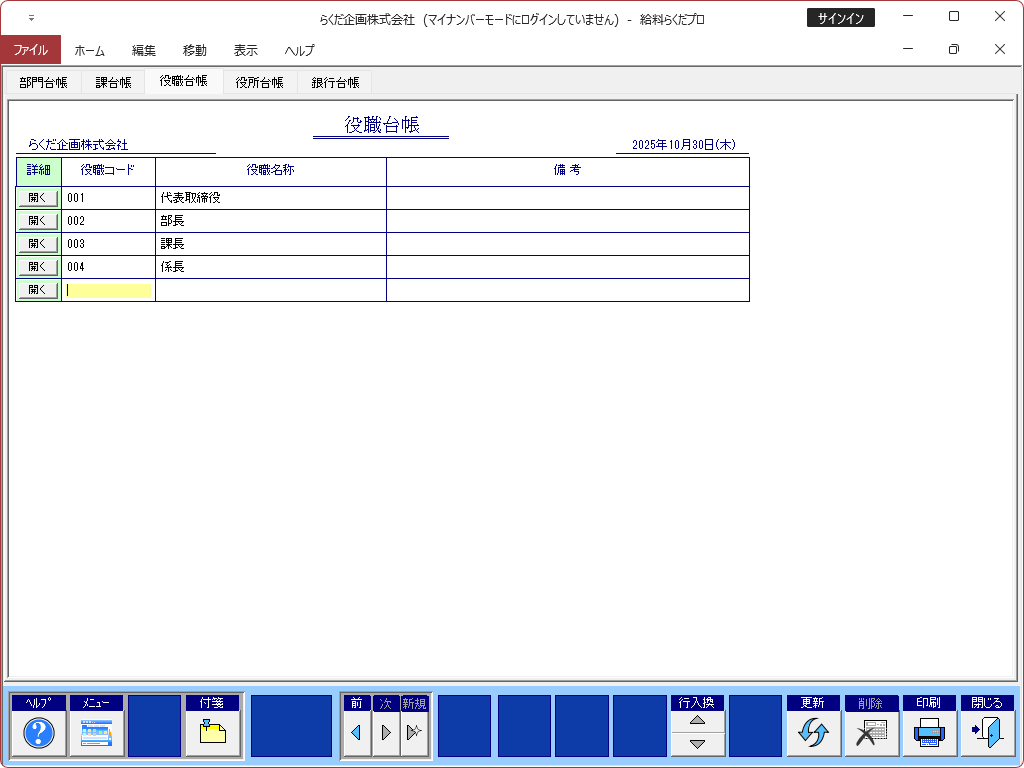Open the 移動 menu

[195, 50]
